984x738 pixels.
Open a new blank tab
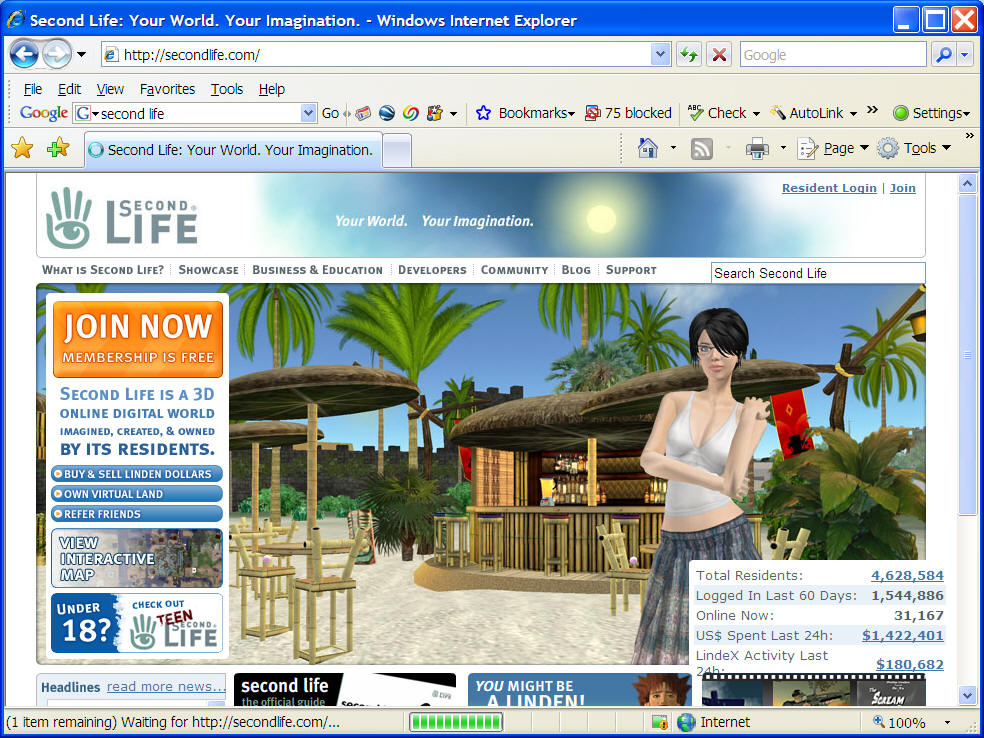pos(397,151)
